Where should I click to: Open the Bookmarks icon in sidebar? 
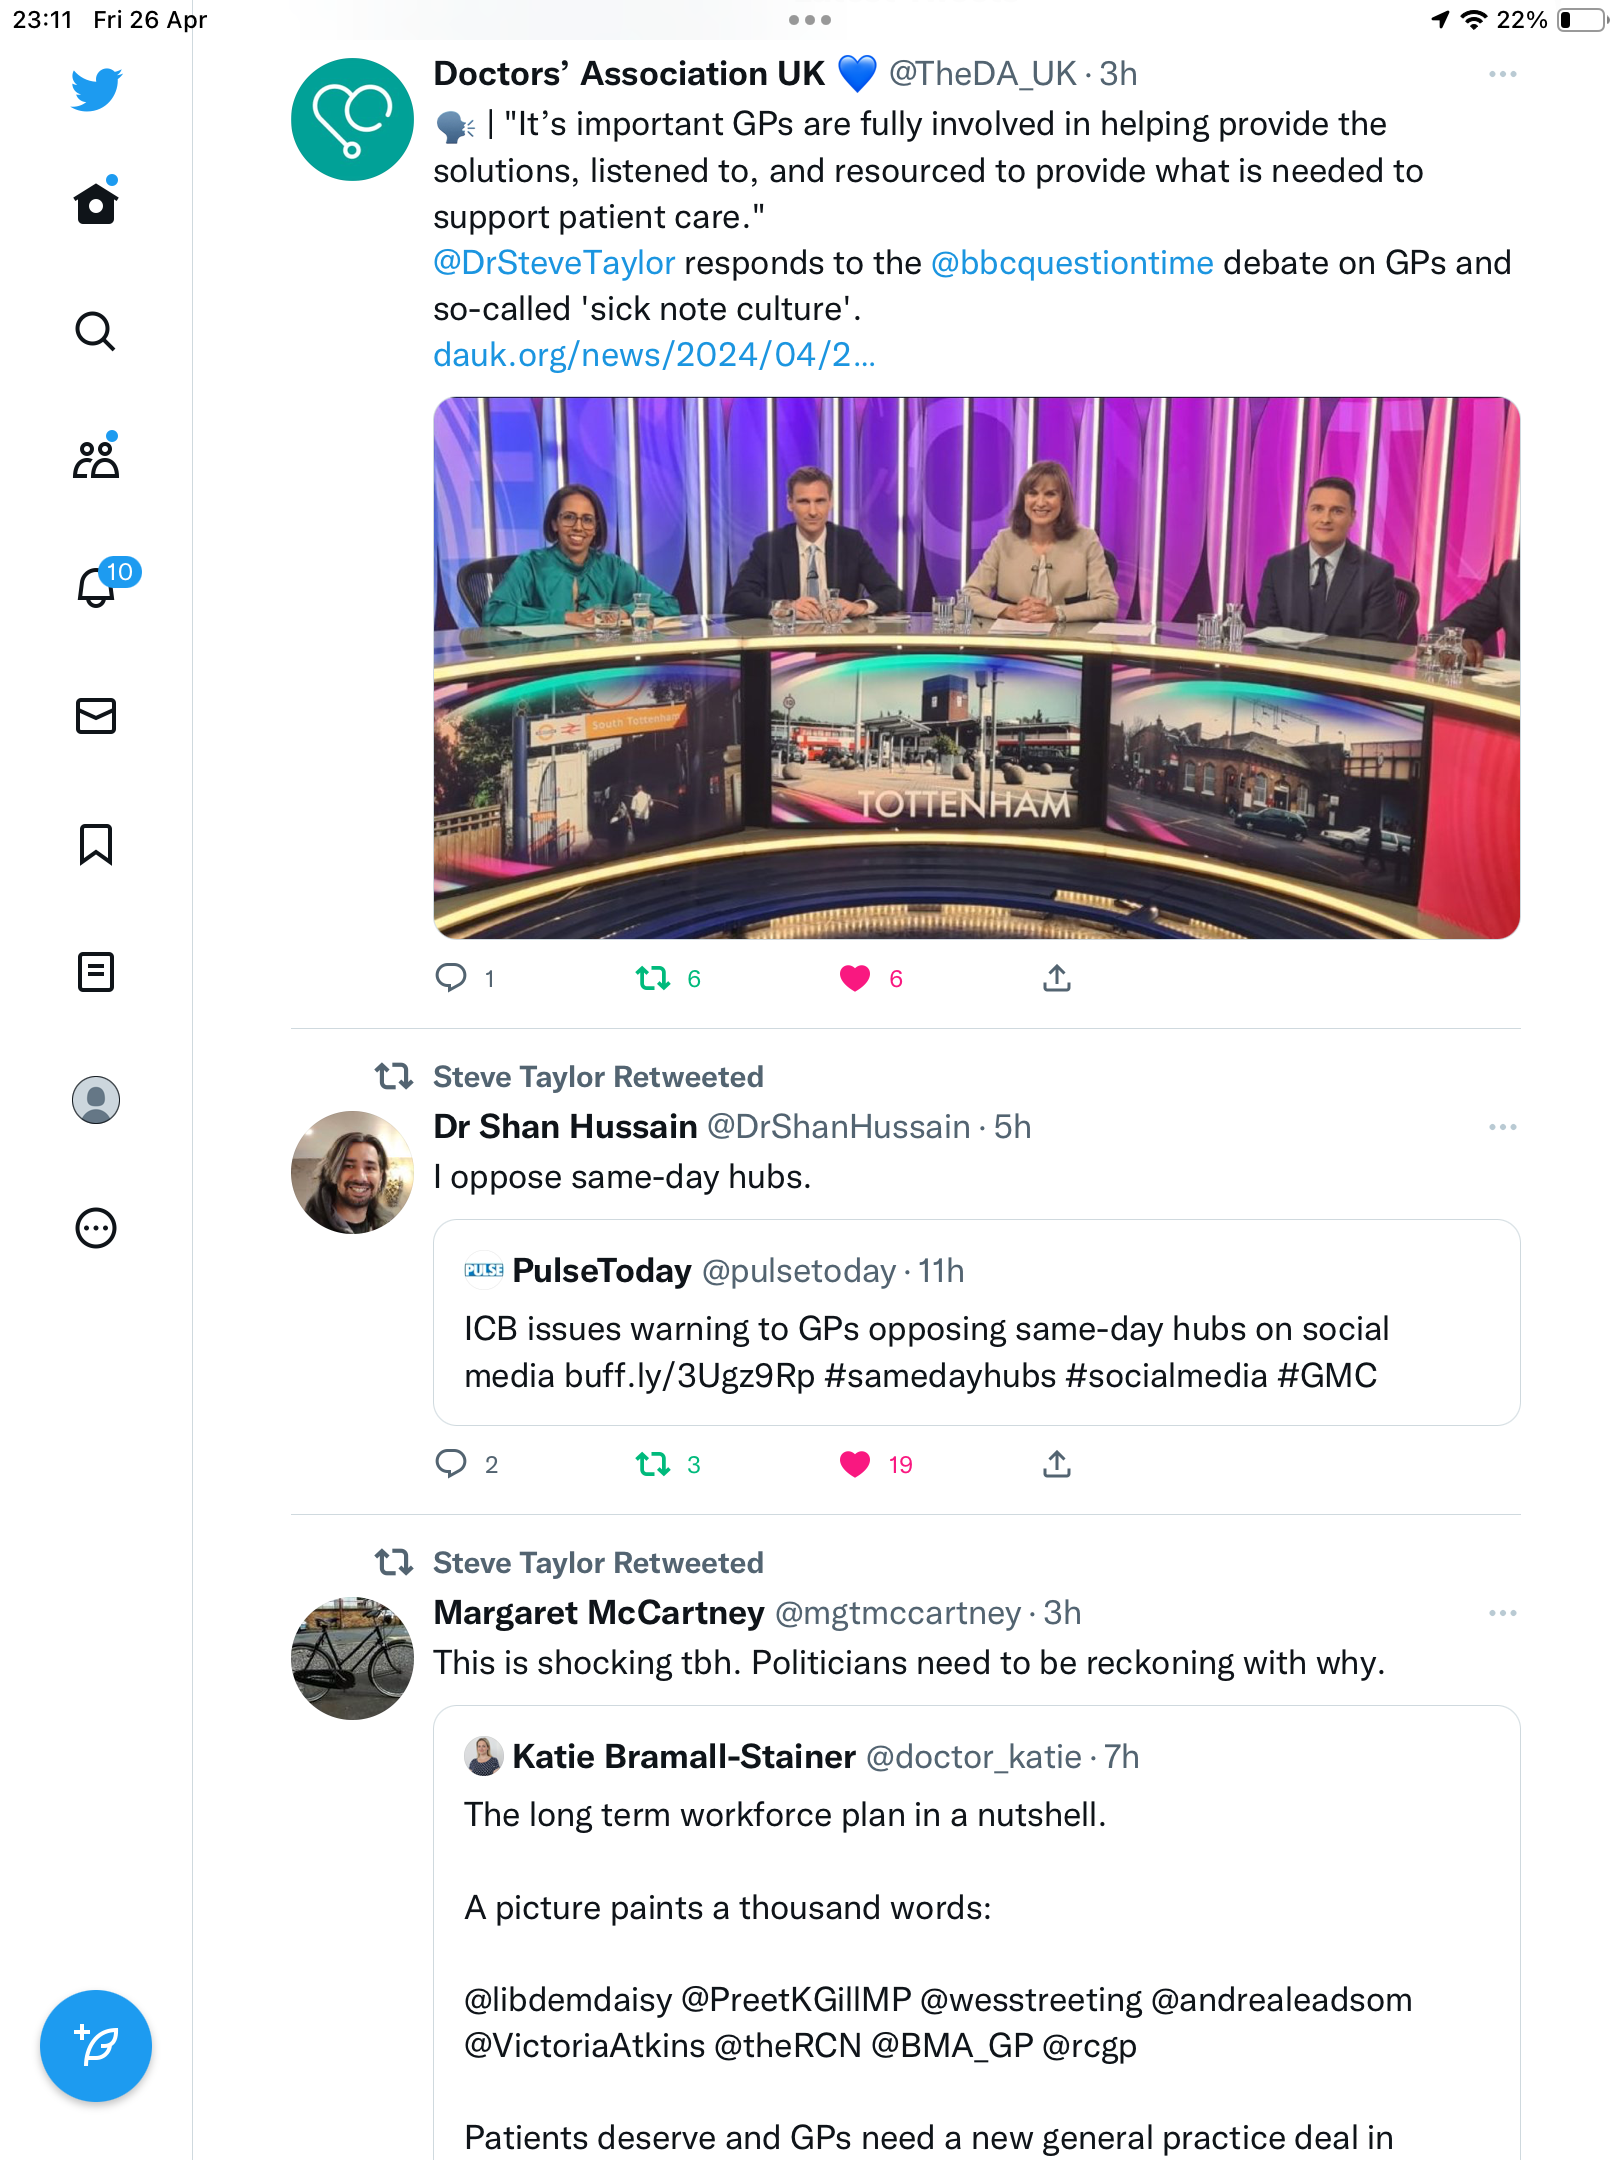pyautogui.click(x=96, y=844)
